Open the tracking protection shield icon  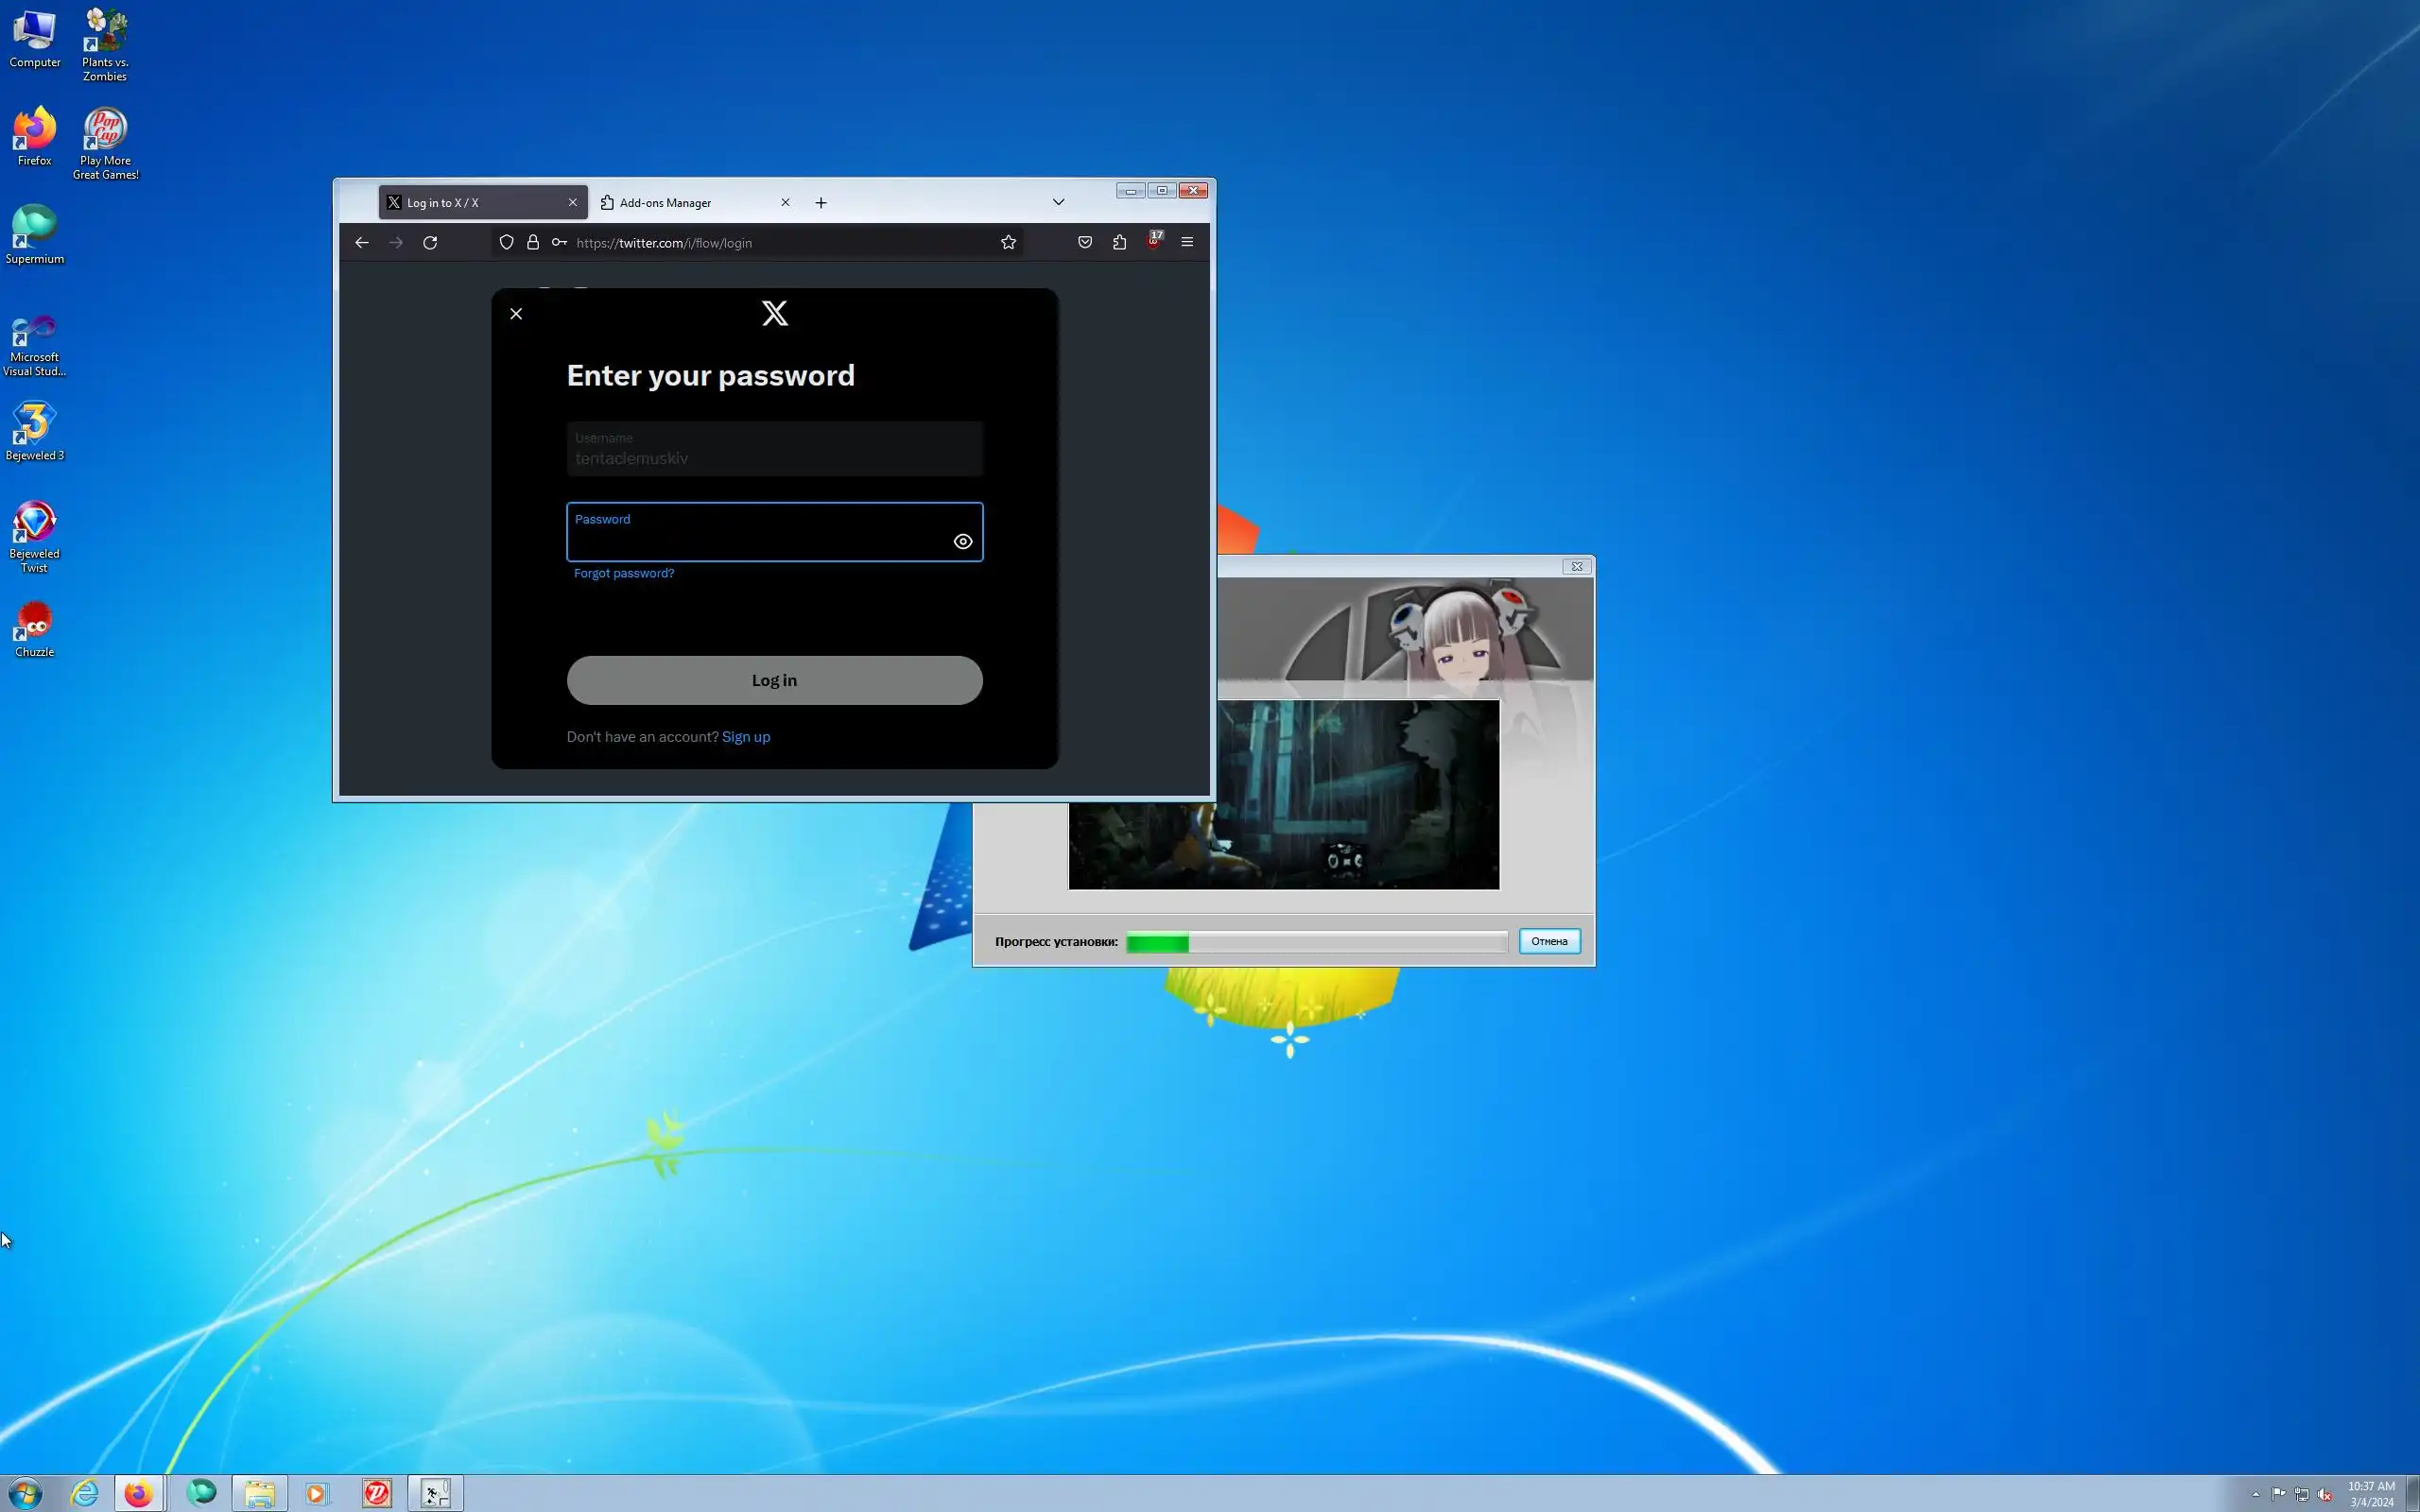(507, 243)
